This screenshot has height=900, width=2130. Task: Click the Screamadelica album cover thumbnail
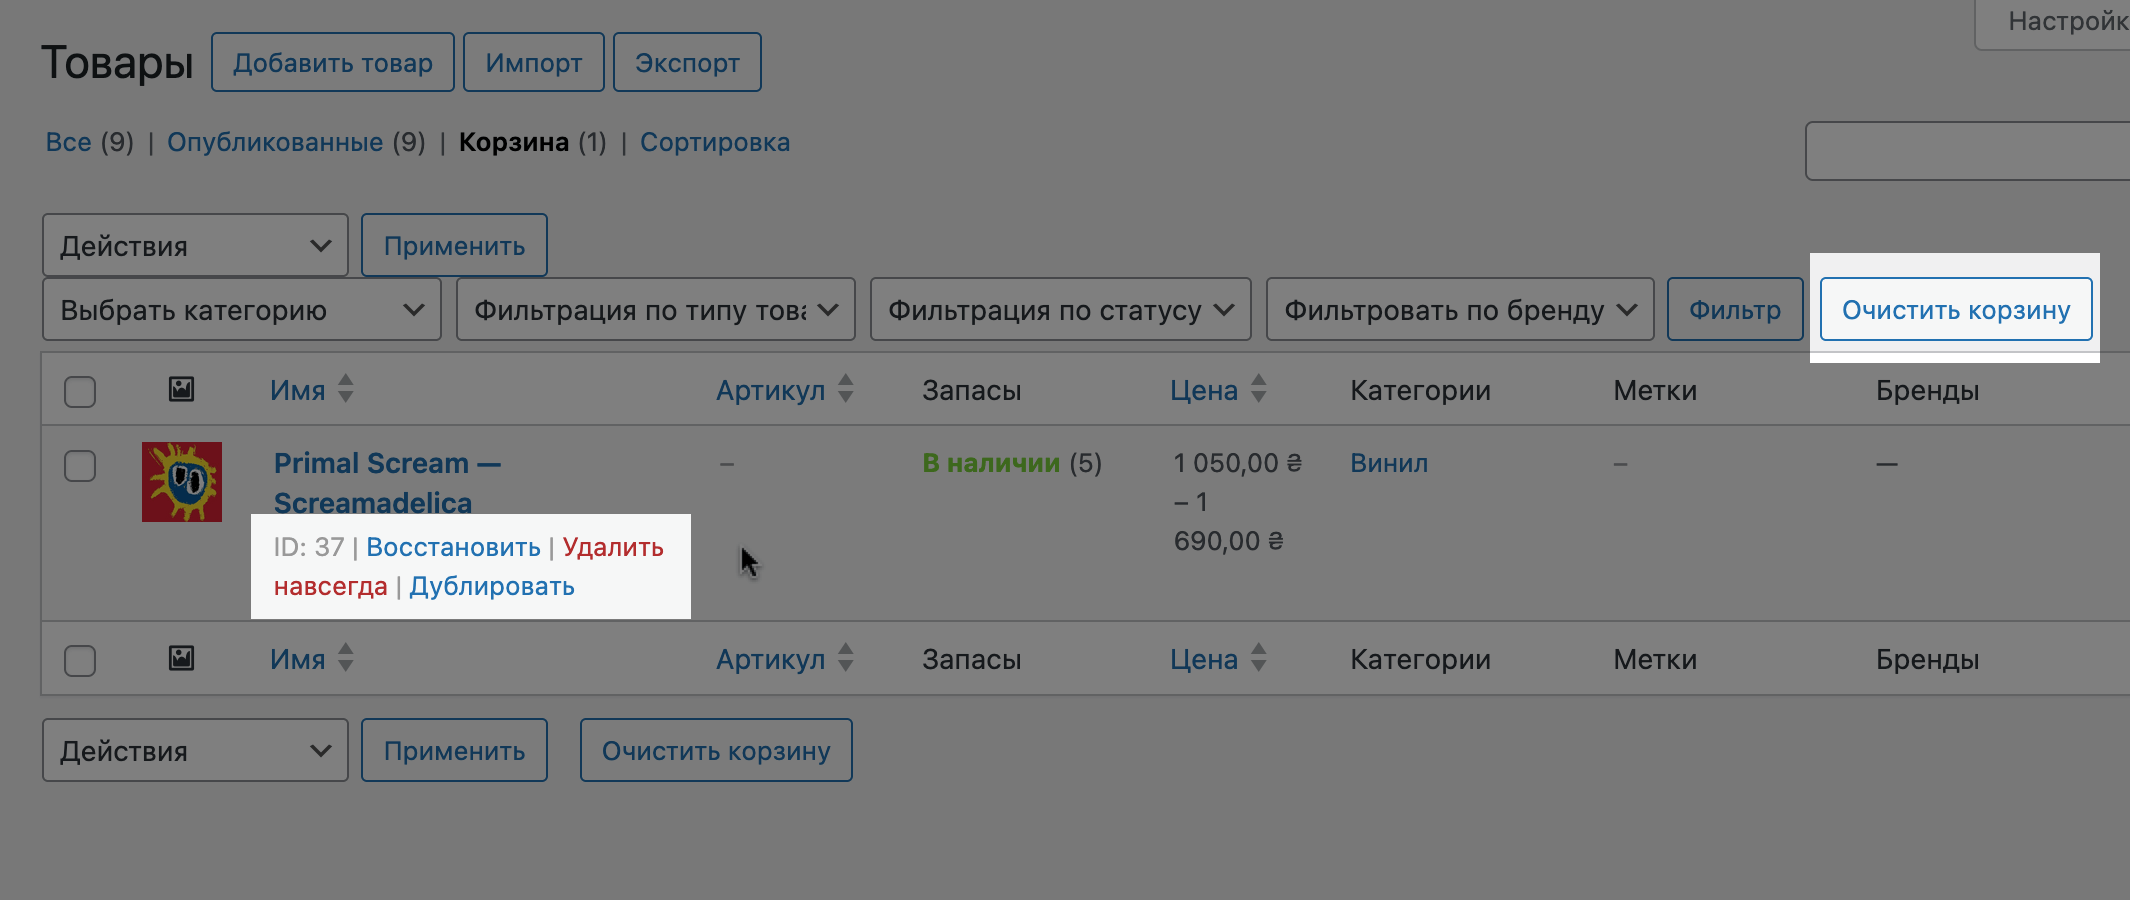click(182, 482)
